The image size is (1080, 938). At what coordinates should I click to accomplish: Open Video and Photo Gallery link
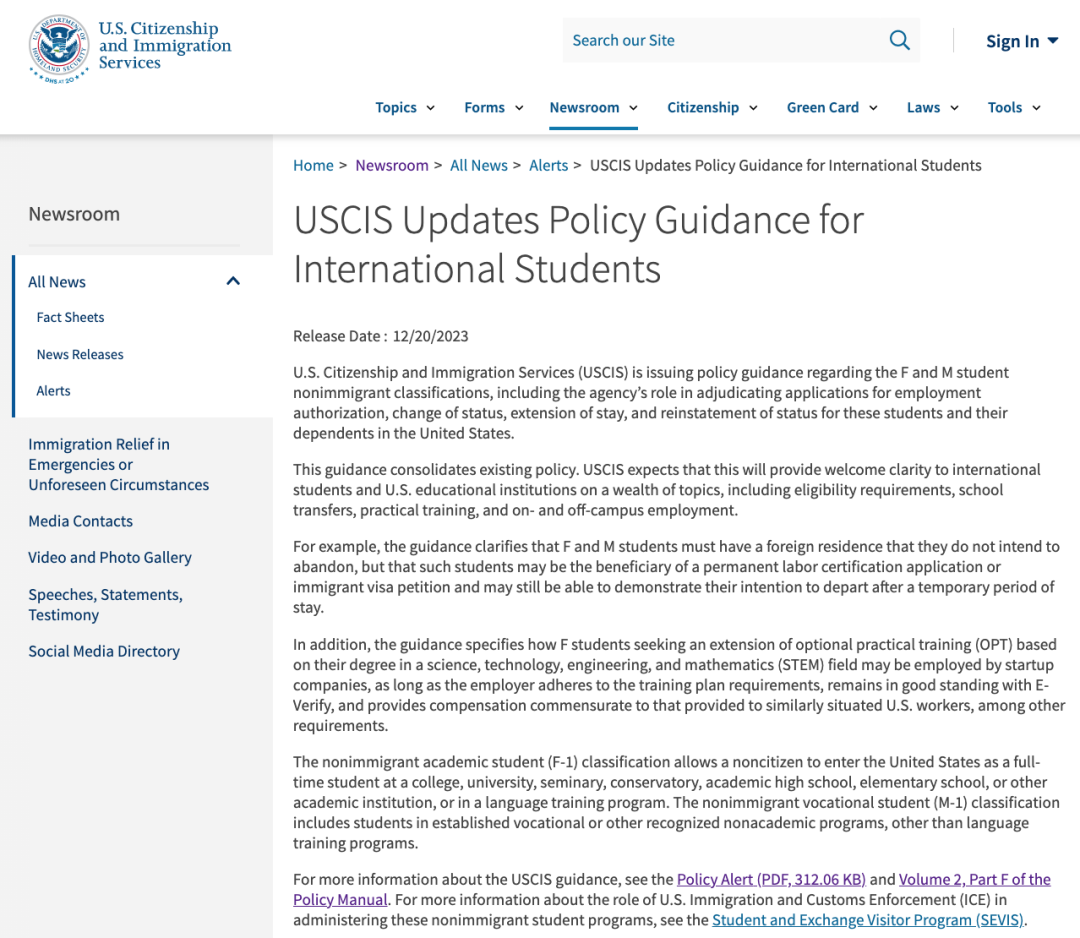coord(110,557)
